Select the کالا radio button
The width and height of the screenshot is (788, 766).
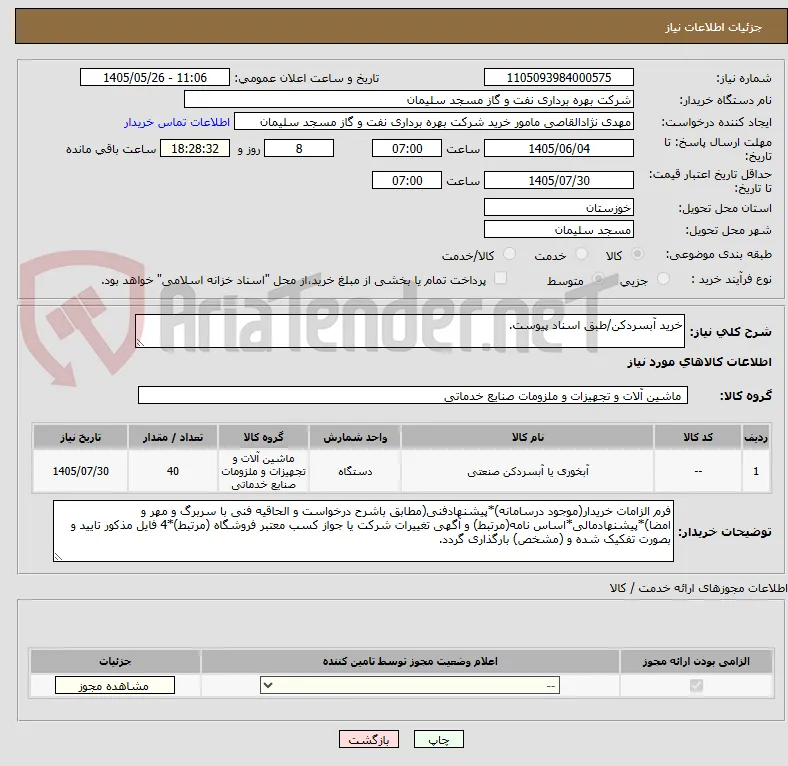(x=637, y=254)
